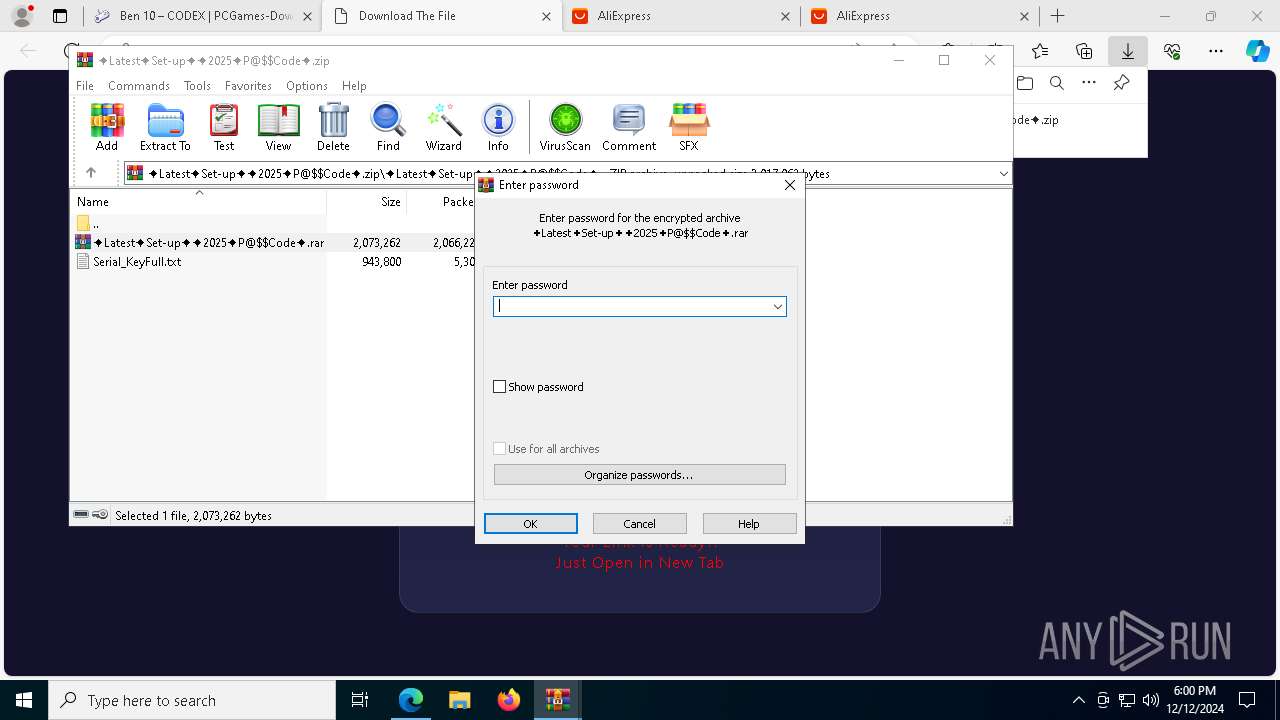Enable the Show password checkbox
The image size is (1280, 720).
point(500,387)
